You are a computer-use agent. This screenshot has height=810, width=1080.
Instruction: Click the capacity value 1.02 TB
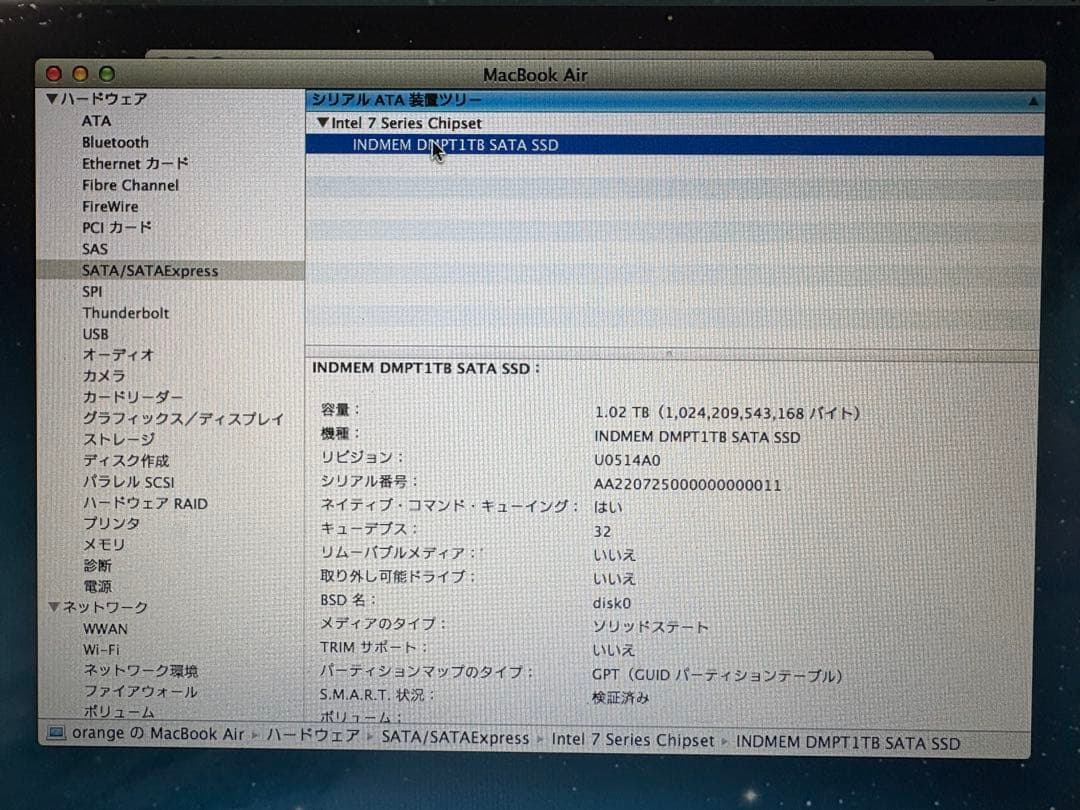coord(727,413)
